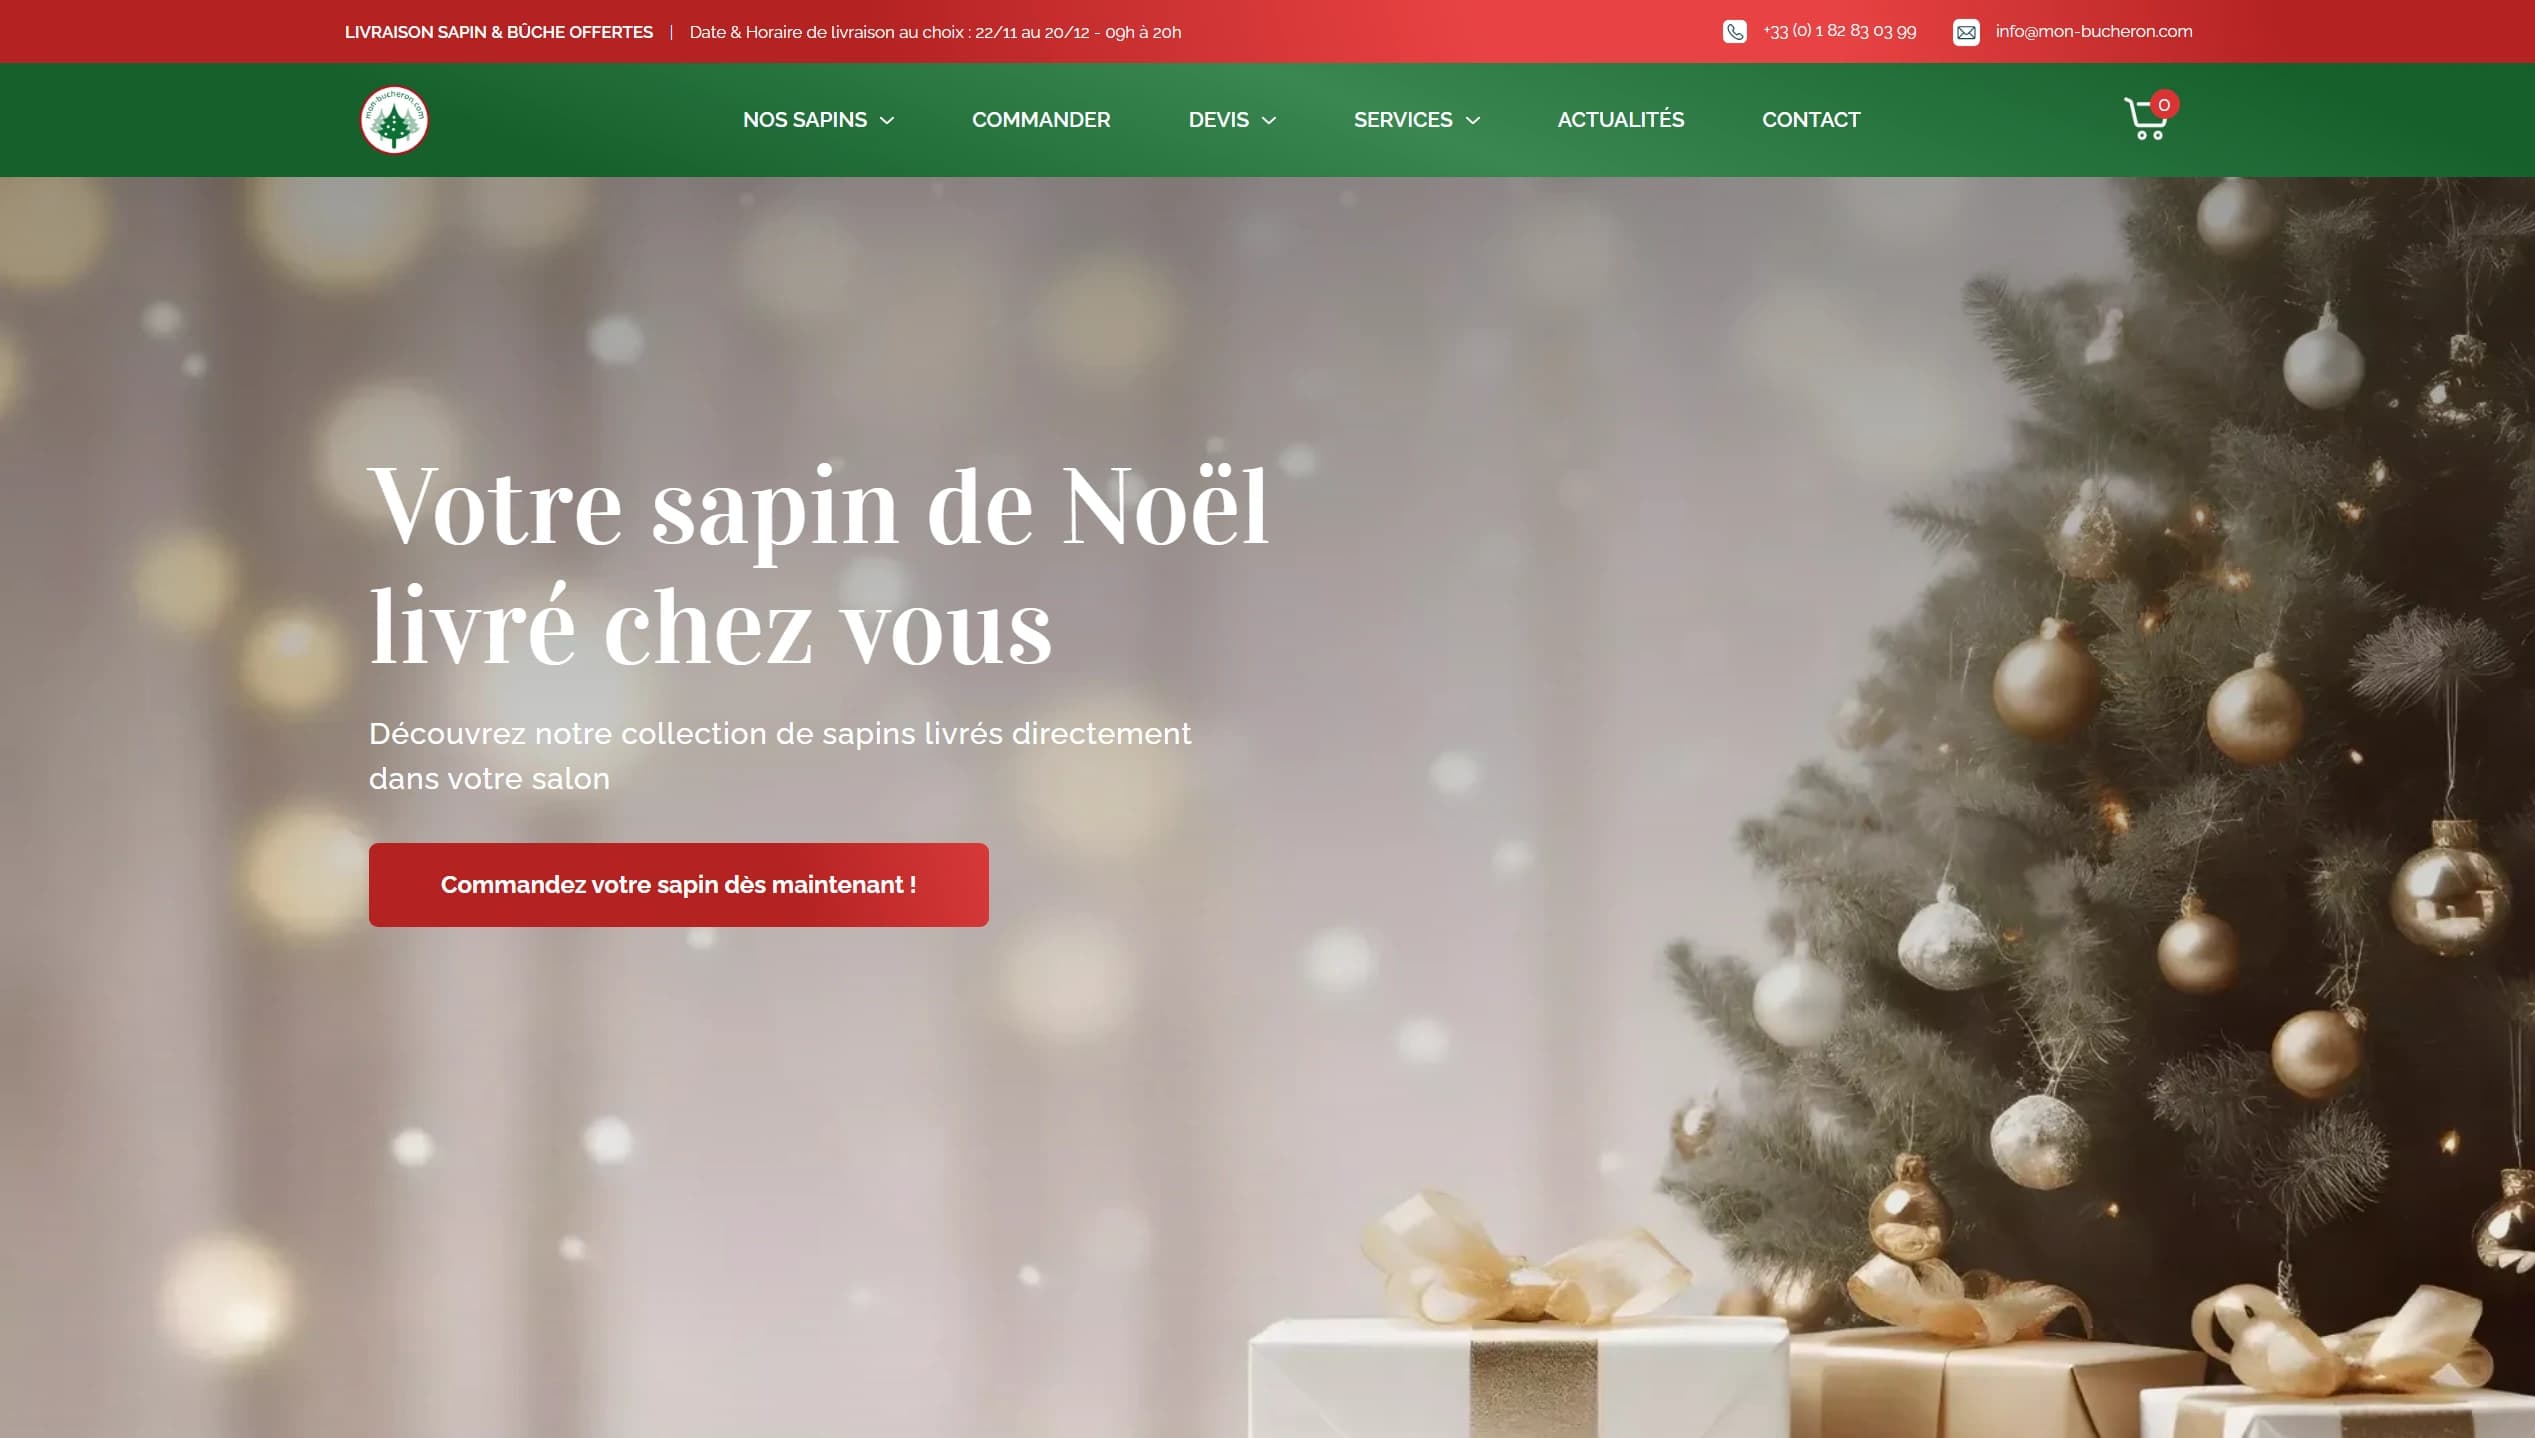Viewport: 2535px width, 1438px height.
Task: Click the delivery date and time notice
Action: pyautogui.click(x=935, y=32)
